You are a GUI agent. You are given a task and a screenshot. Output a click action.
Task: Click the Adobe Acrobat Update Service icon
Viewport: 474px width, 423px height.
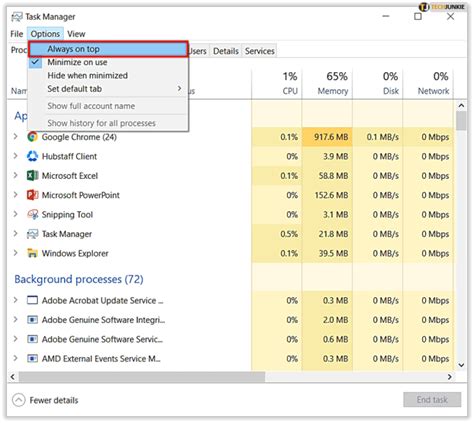pyautogui.click(x=32, y=300)
